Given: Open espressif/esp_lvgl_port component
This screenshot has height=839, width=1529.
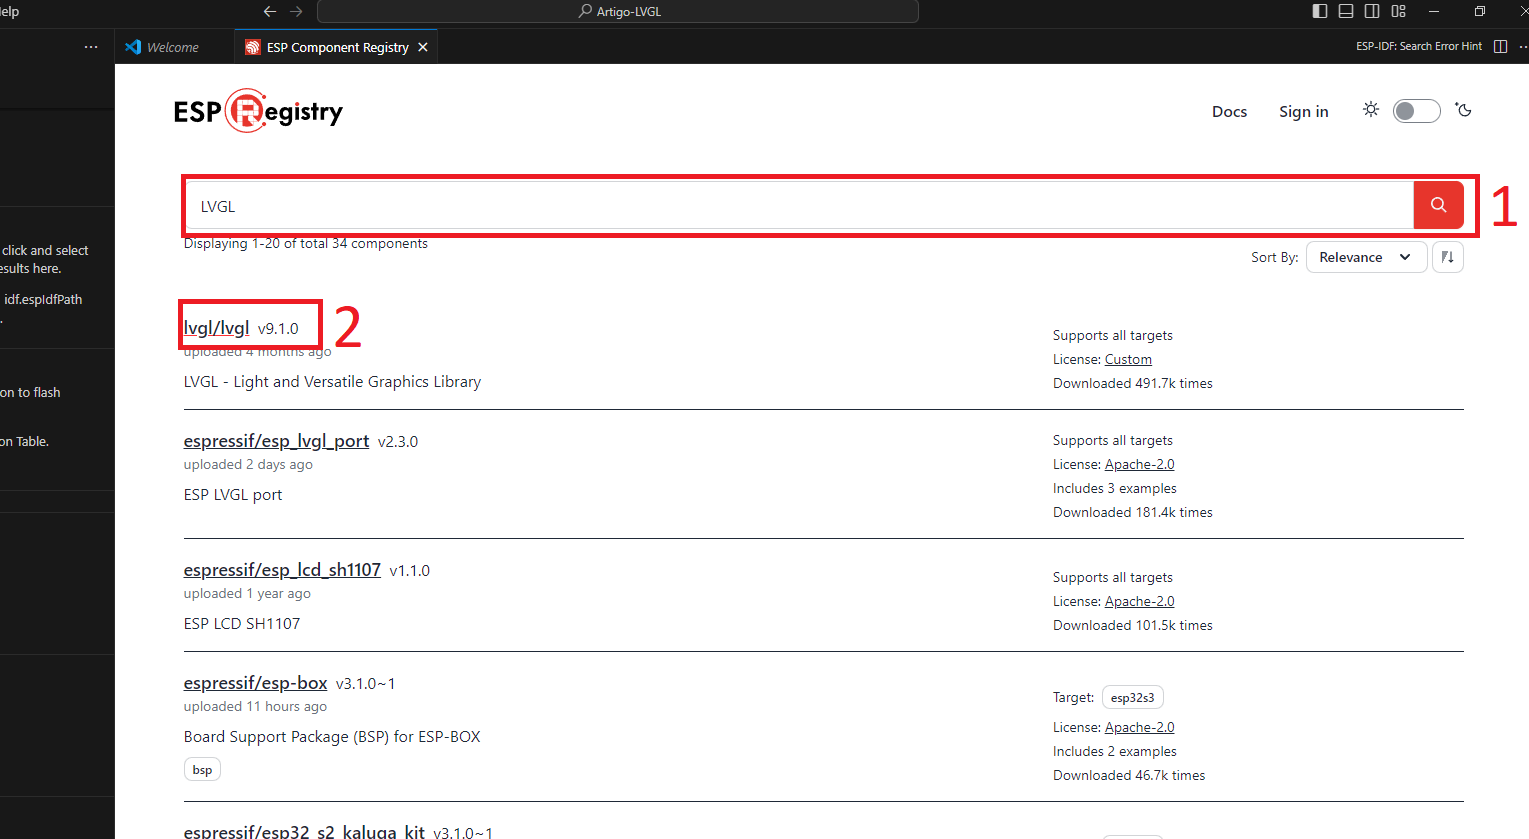Looking at the screenshot, I should click(276, 441).
